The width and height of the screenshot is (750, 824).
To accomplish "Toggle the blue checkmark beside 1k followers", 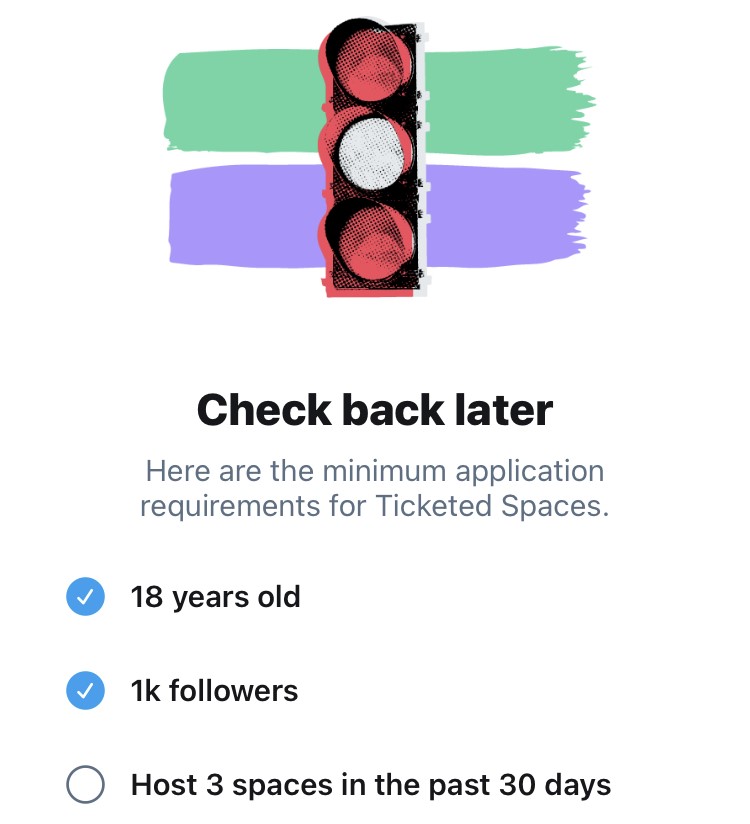I will tap(86, 691).
